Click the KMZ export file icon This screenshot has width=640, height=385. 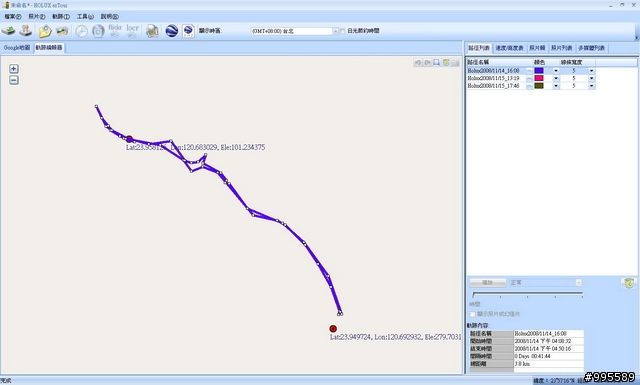[x=188, y=31]
